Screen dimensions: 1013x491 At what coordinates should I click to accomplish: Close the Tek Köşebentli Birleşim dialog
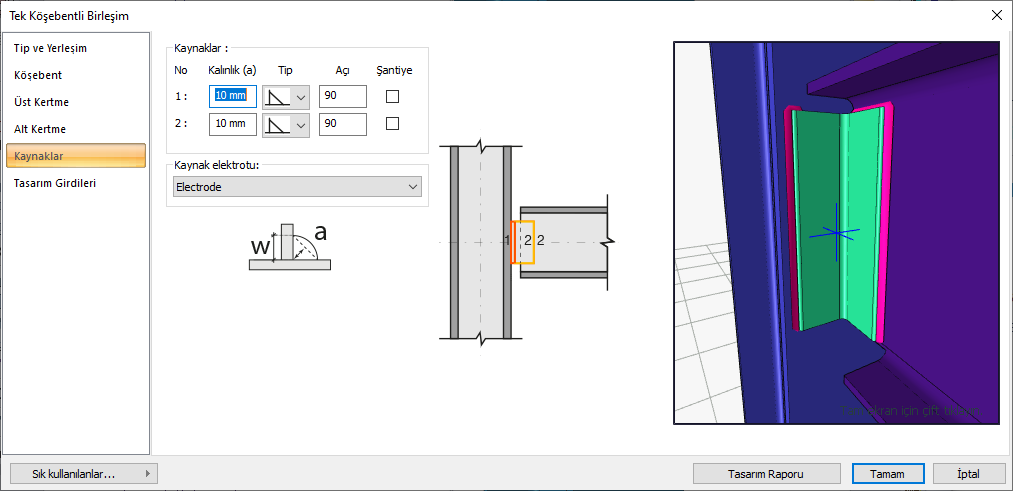click(995, 15)
